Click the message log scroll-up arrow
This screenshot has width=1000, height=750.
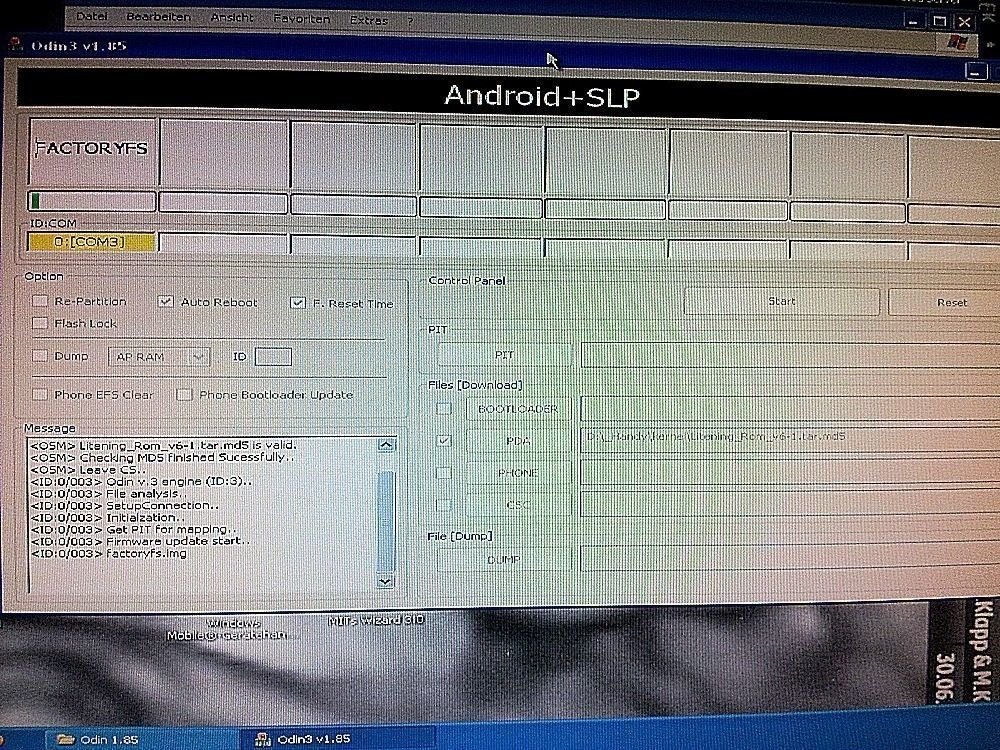(x=386, y=445)
